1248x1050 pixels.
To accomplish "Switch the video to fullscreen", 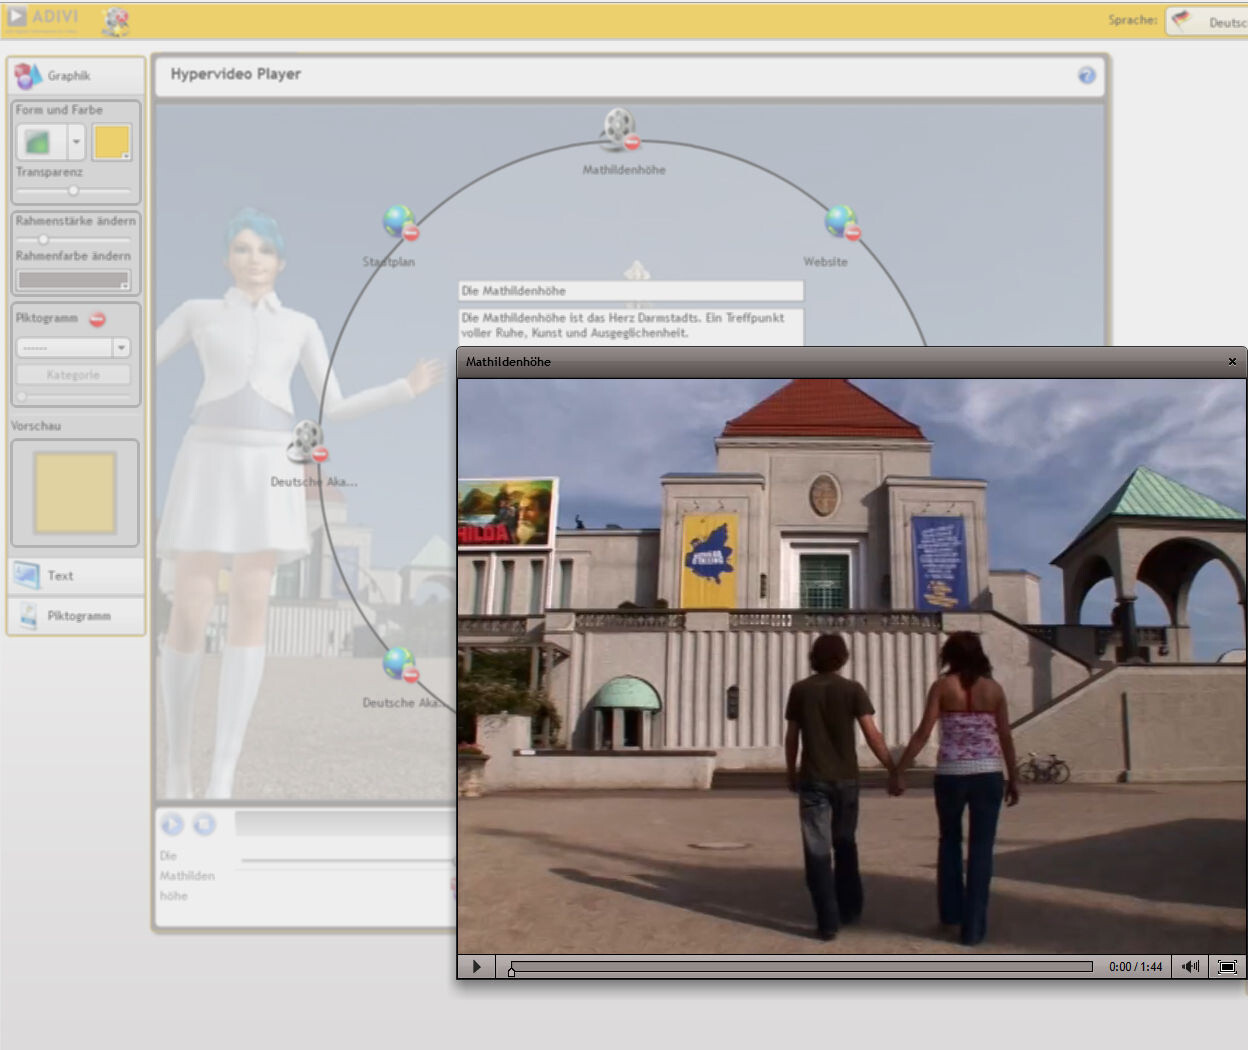I will pyautogui.click(x=1227, y=967).
